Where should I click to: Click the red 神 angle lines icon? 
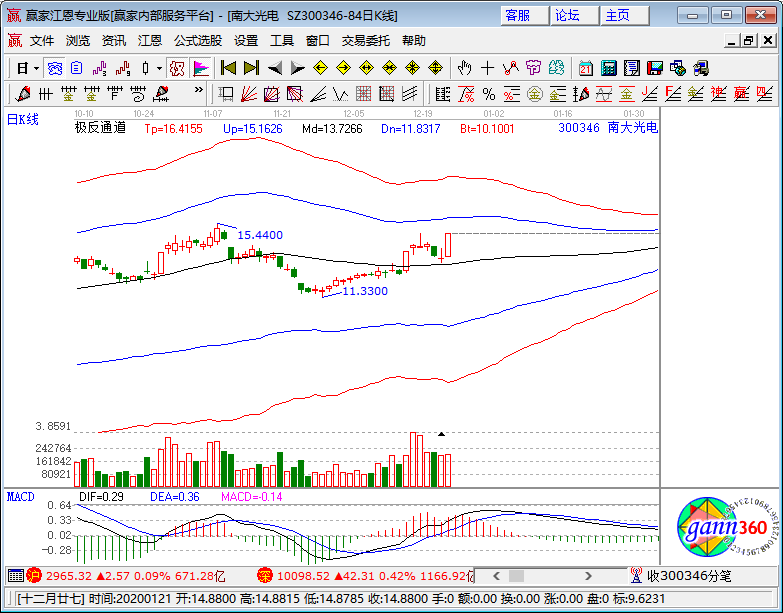click(718, 94)
